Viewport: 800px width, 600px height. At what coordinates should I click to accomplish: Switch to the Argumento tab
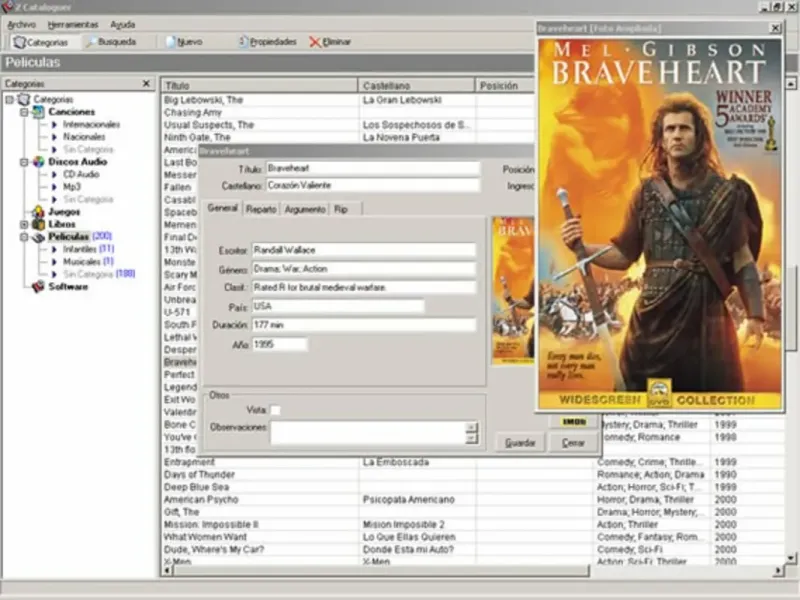[x=304, y=209]
